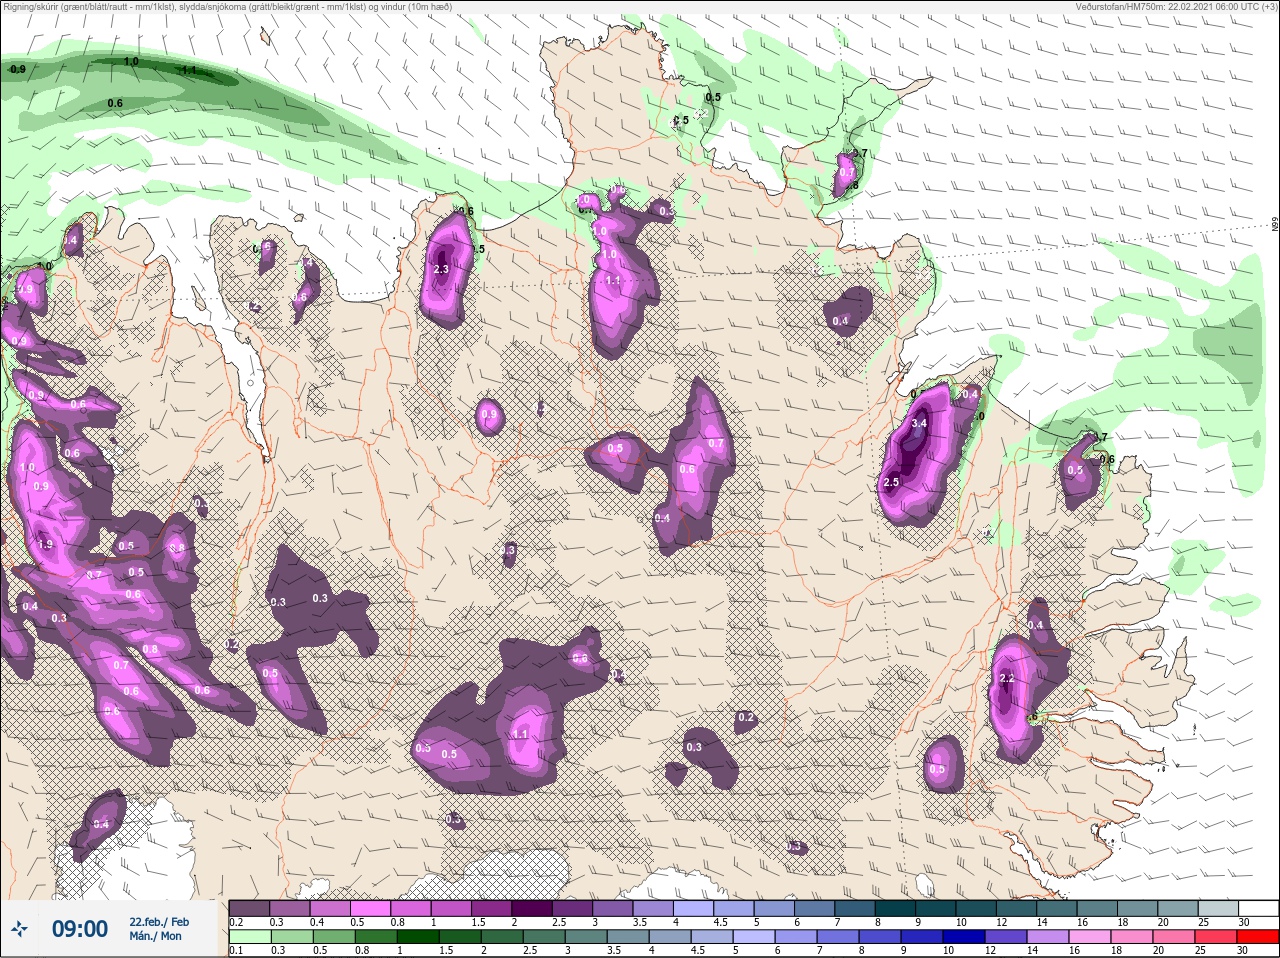Select the lower legend swatch starting at 10
The image size is (1280, 958).
[x=964, y=937]
